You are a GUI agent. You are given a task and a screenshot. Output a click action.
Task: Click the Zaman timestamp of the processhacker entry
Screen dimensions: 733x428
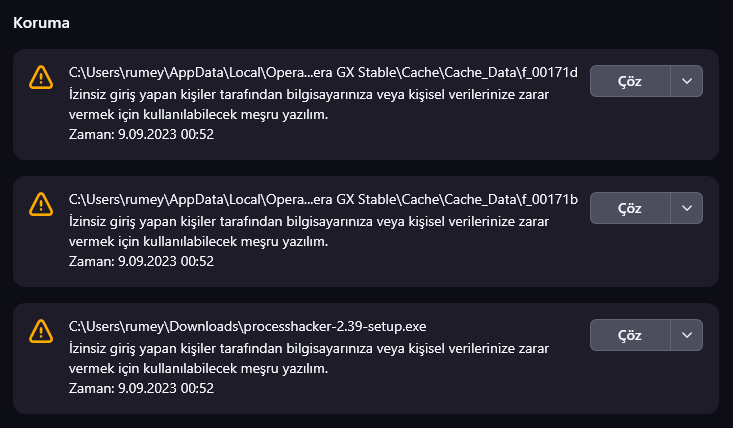(141, 388)
